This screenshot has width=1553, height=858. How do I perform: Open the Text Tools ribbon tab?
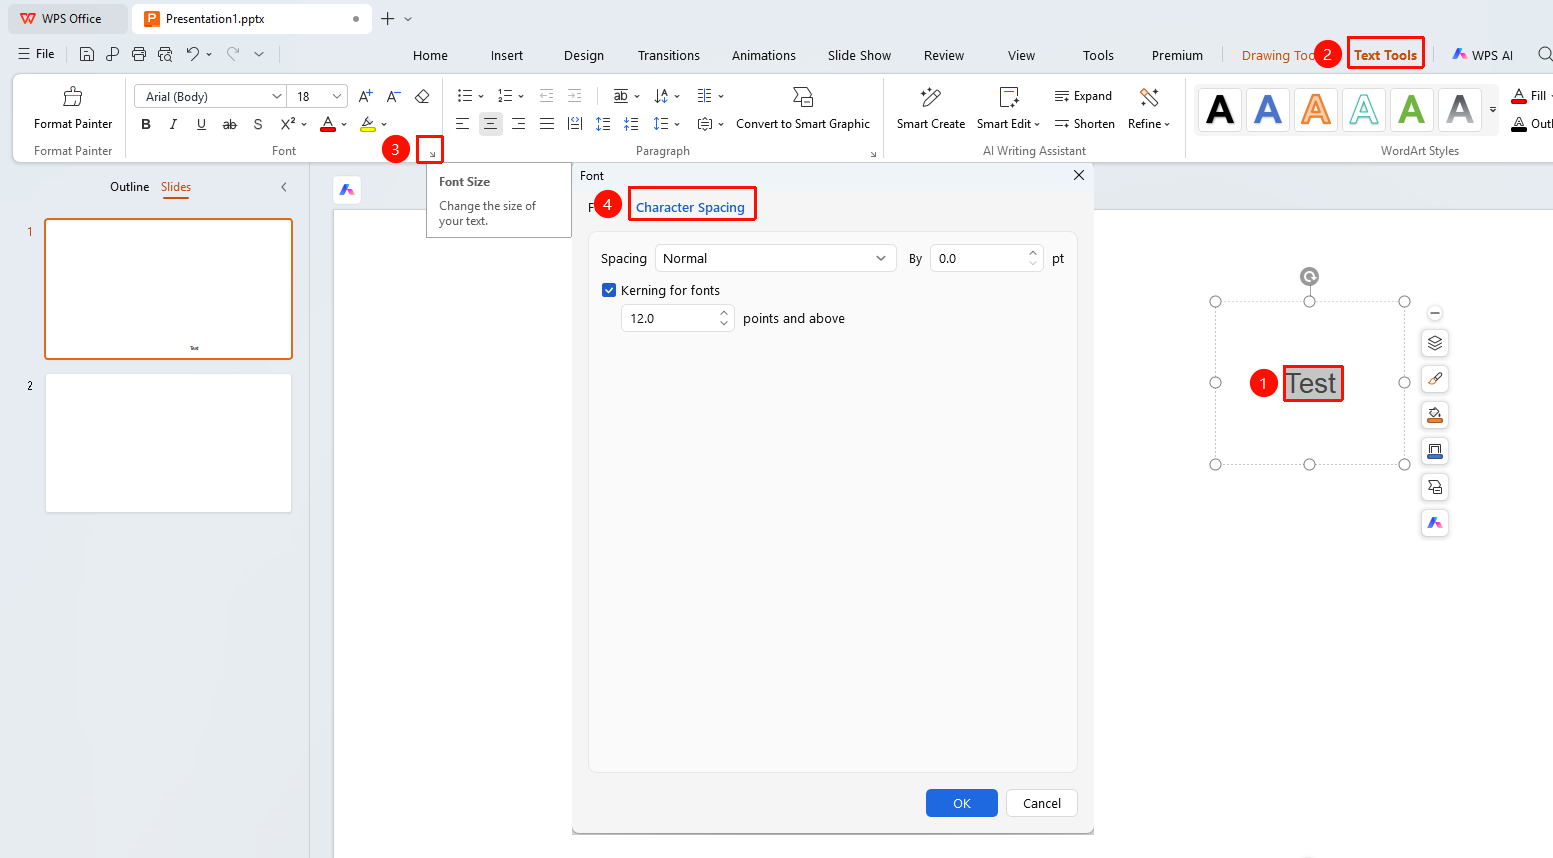1385,55
